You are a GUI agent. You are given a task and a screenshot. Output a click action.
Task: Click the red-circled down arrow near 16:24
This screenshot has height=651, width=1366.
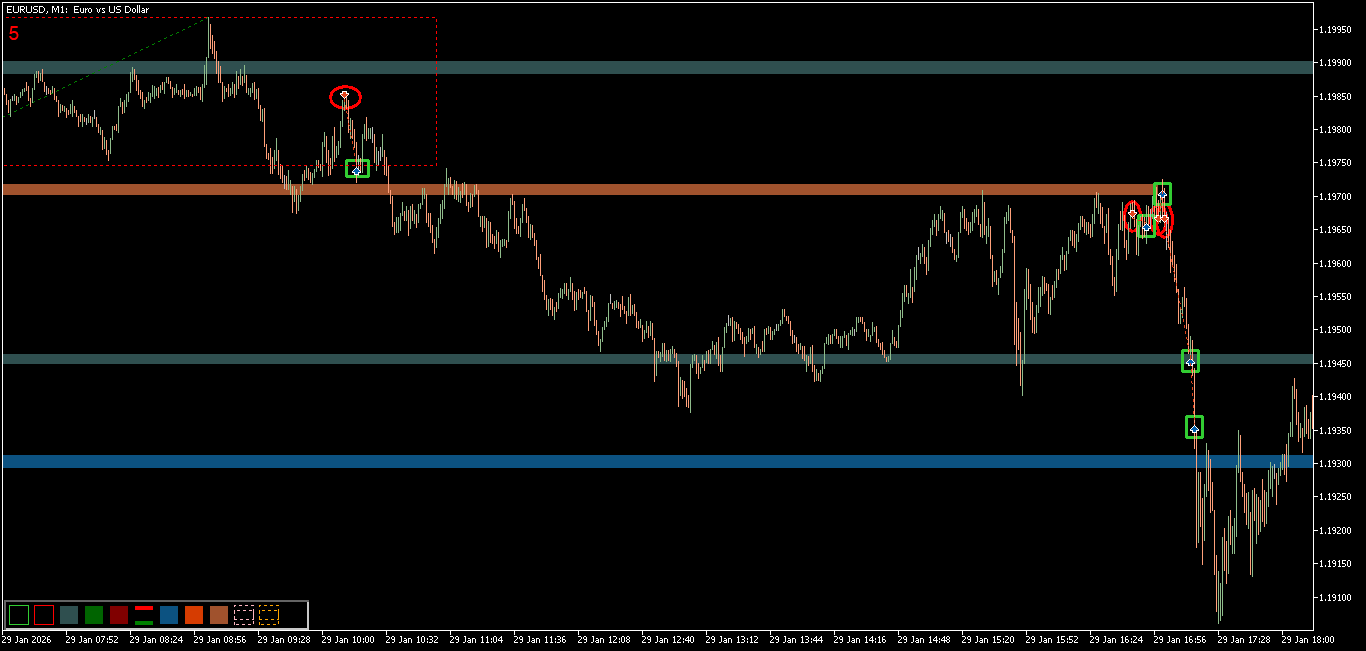[x=1132, y=213]
